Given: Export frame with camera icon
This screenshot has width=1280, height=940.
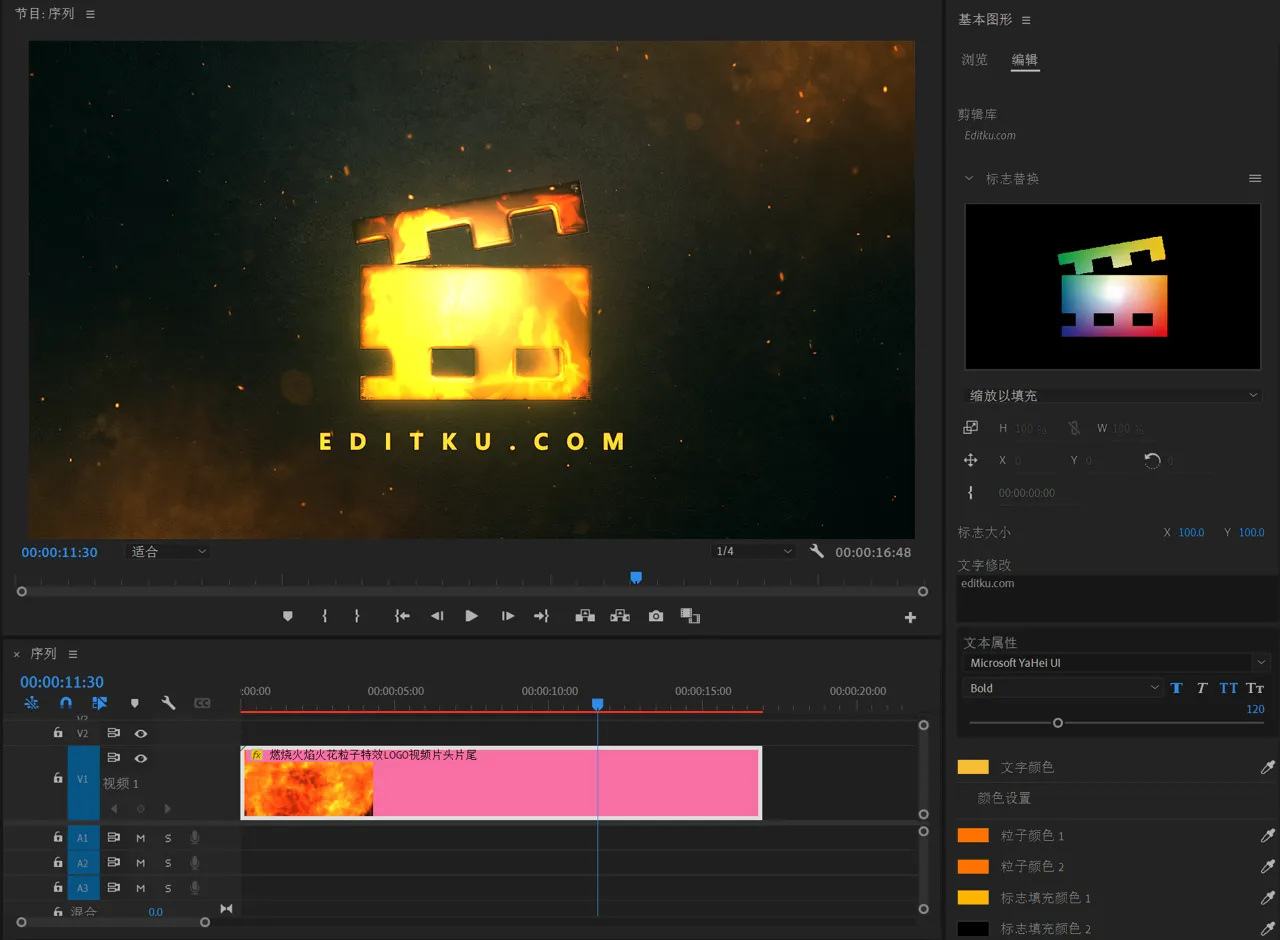Looking at the screenshot, I should (x=656, y=617).
